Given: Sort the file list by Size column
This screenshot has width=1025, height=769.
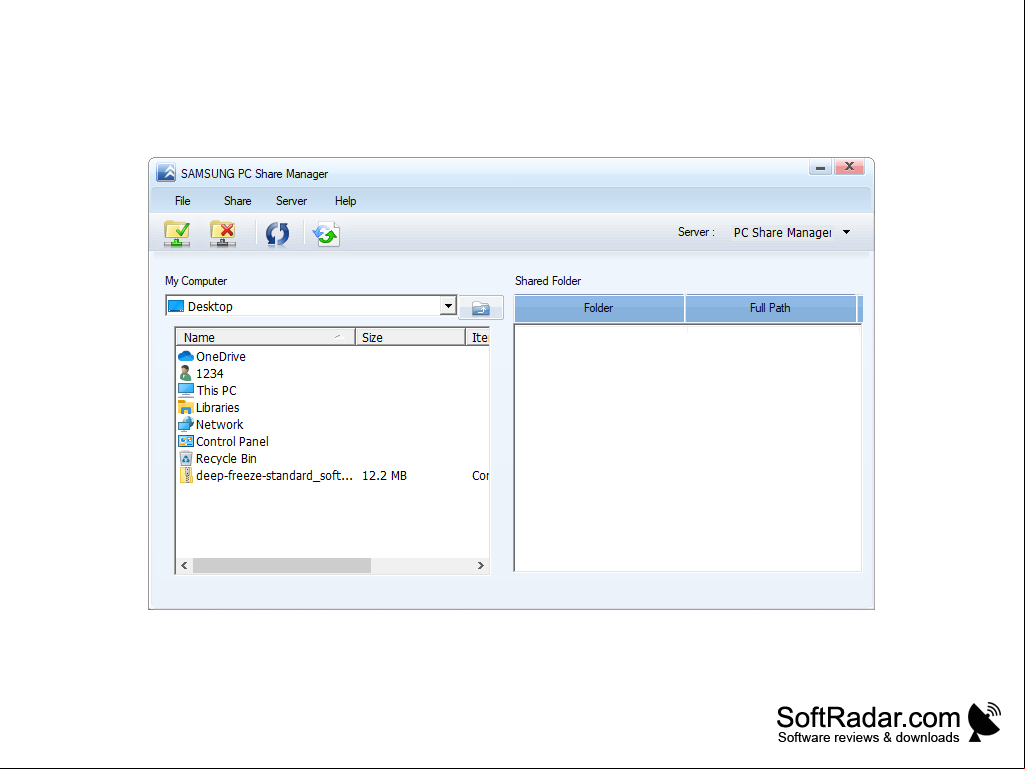Looking at the screenshot, I should pos(411,337).
